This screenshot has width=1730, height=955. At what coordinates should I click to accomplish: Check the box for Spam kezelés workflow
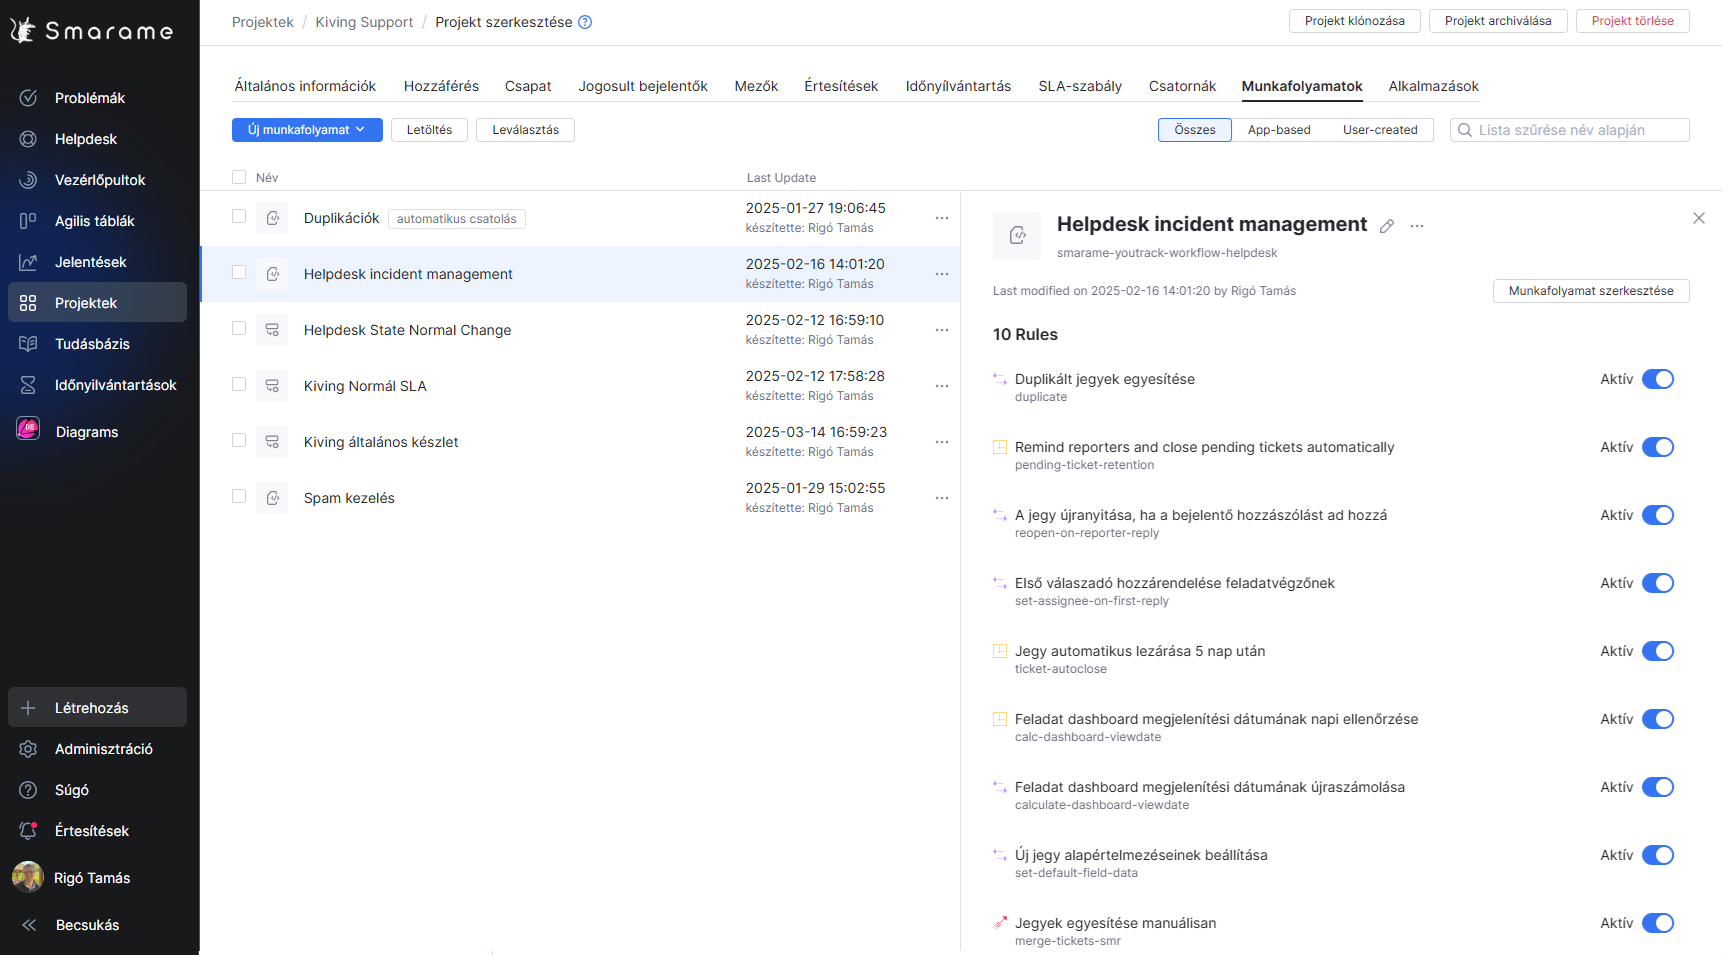[x=239, y=496]
